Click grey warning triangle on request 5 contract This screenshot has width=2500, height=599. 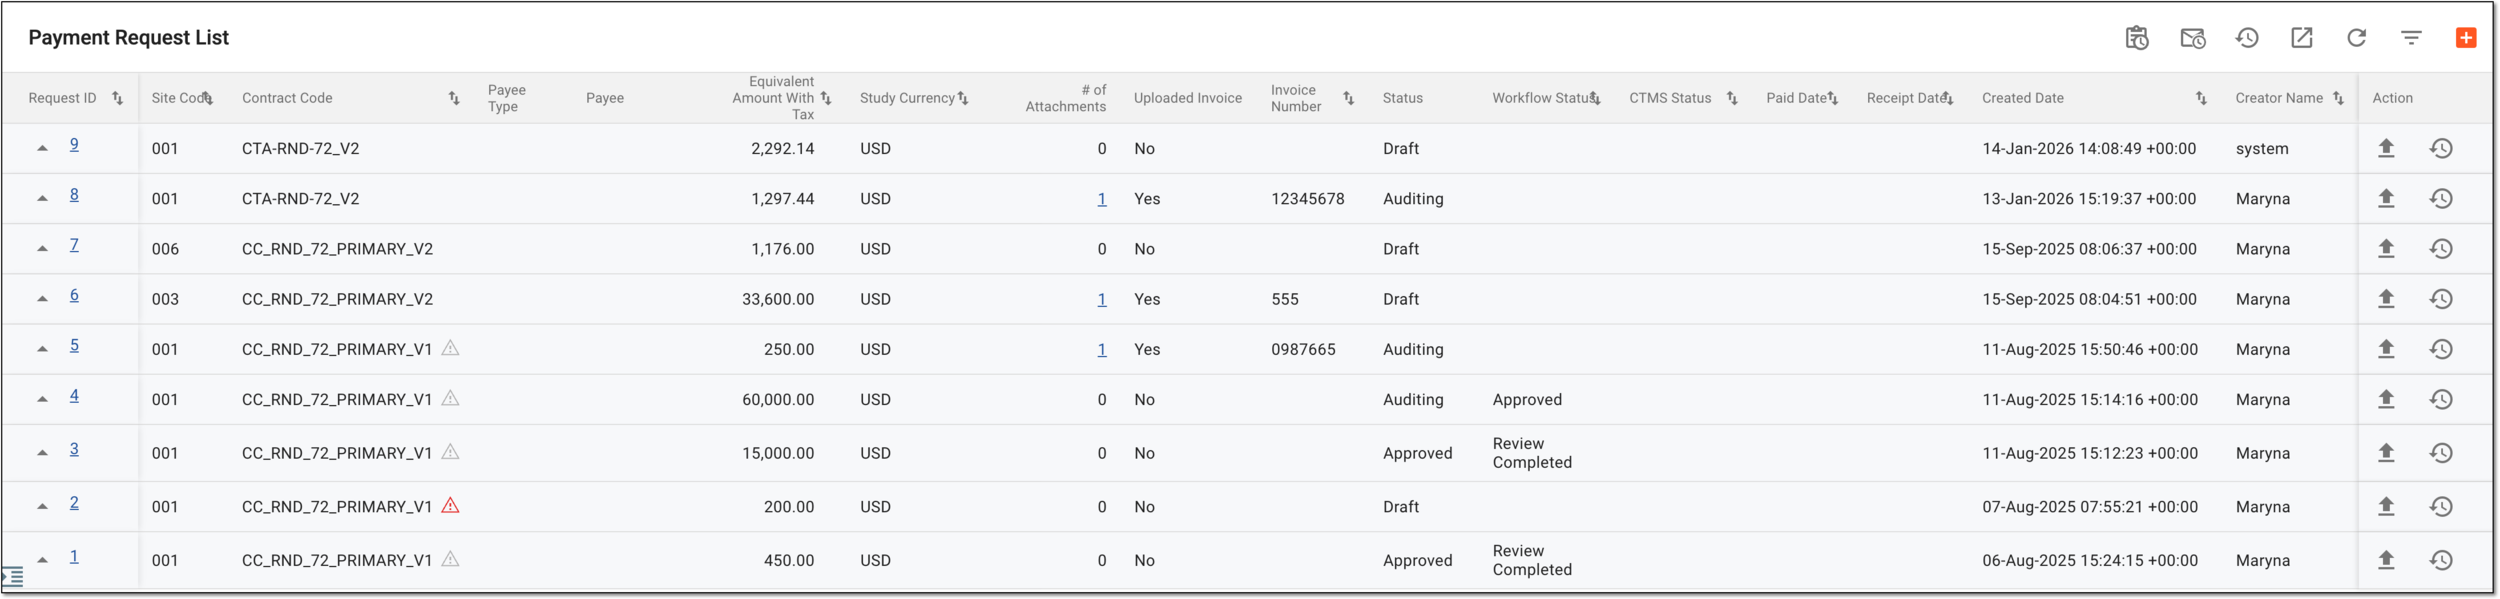(x=451, y=348)
